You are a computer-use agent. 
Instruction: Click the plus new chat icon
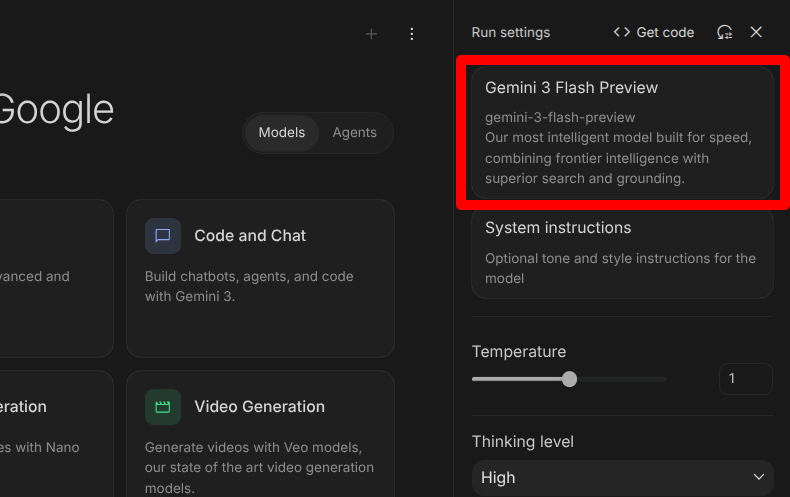click(371, 34)
